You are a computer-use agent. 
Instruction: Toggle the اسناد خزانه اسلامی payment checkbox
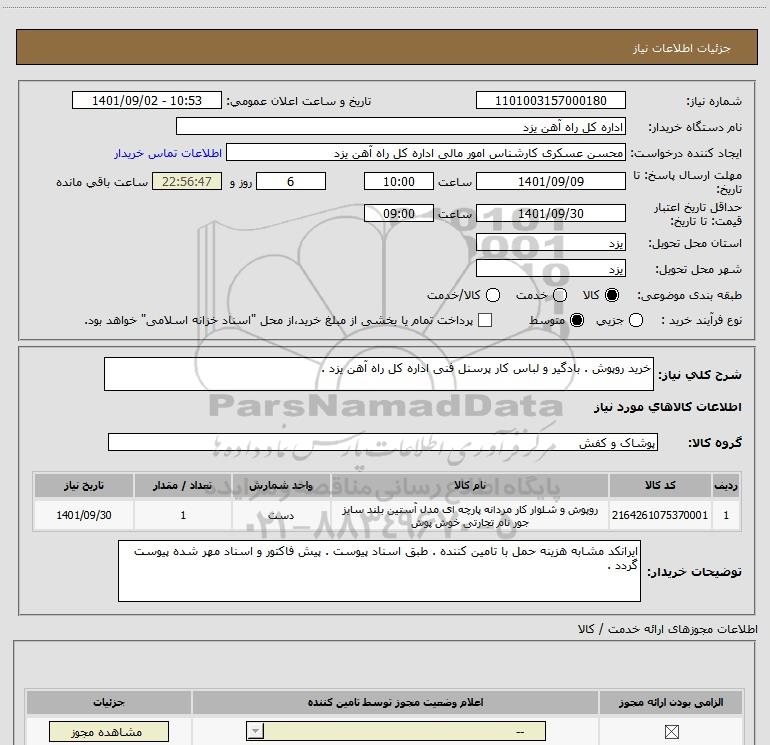[x=485, y=320]
